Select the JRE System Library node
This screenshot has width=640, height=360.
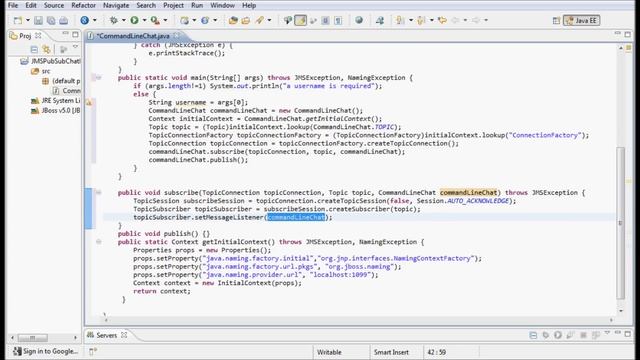coord(56,100)
